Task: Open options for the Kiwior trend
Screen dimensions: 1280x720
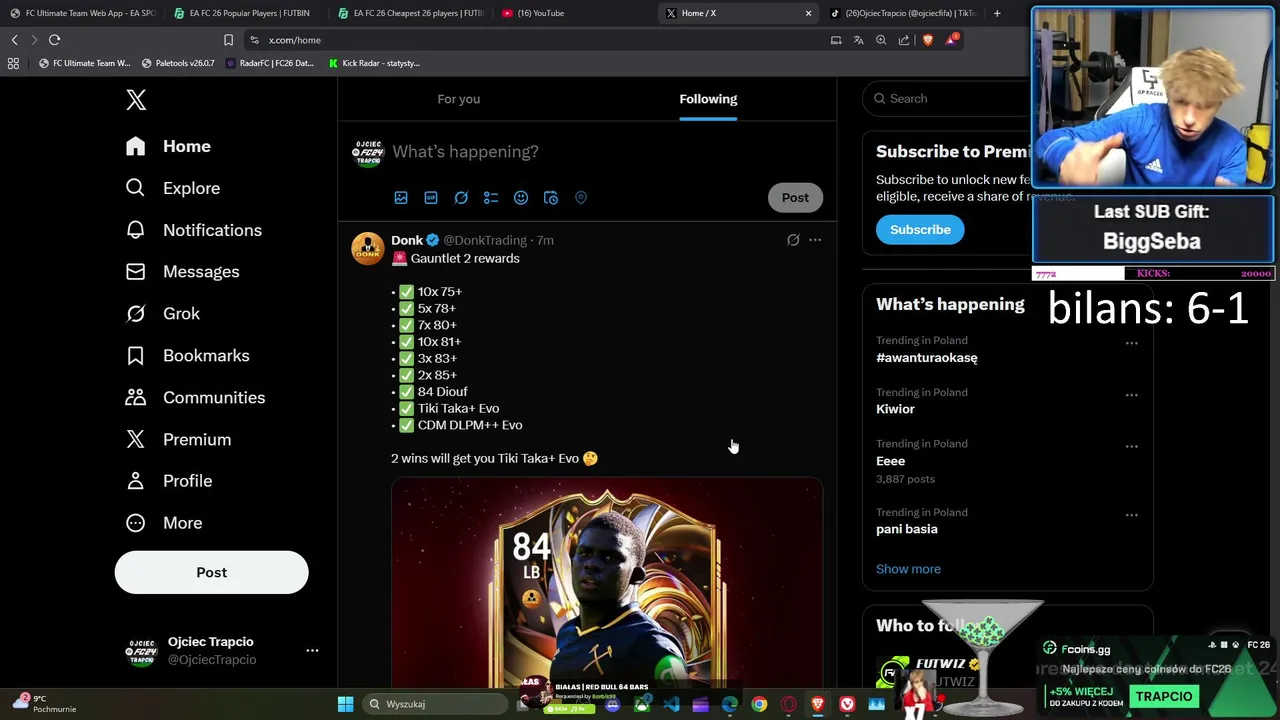Action: click(1131, 395)
